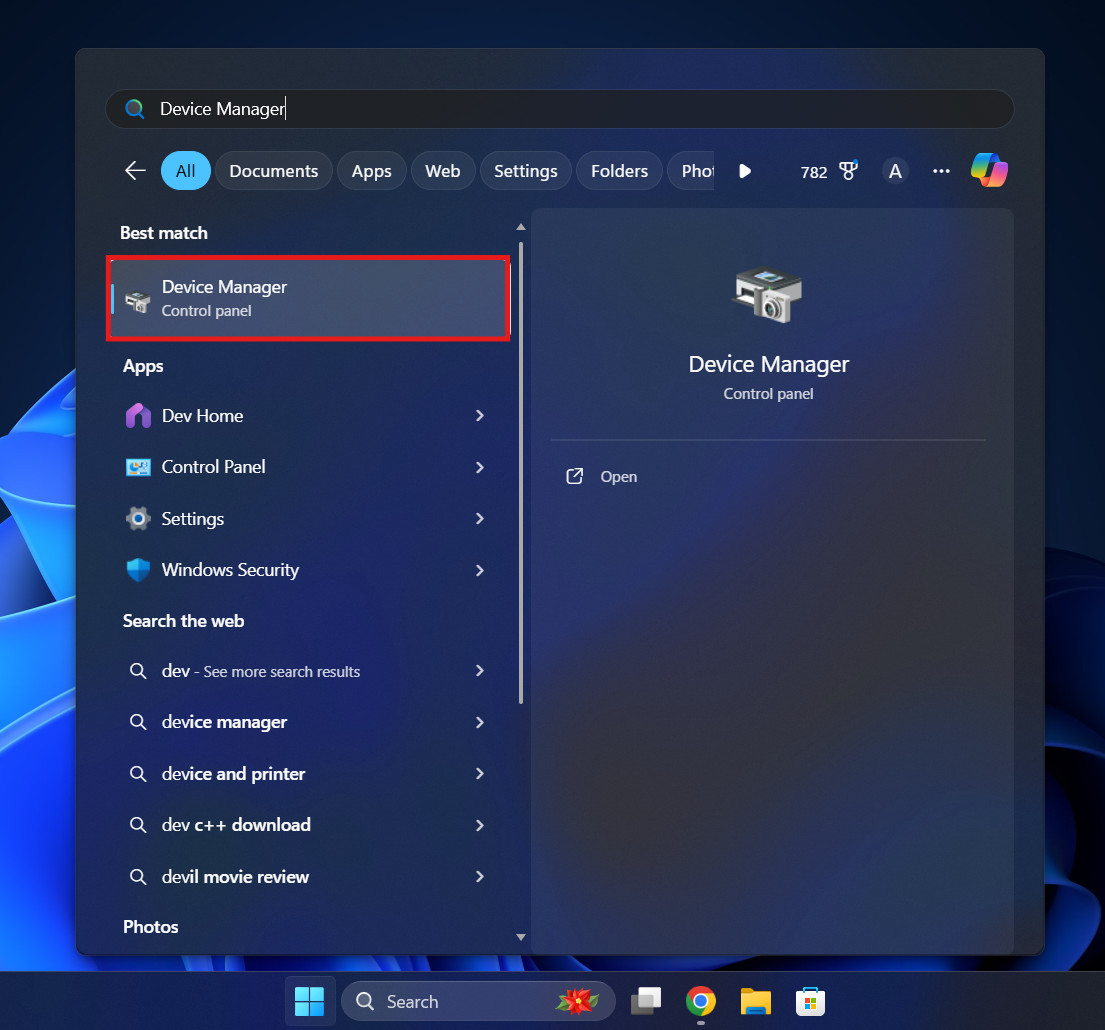This screenshot has width=1105, height=1030.
Task: Switch to the Folders filter
Action: coord(618,170)
